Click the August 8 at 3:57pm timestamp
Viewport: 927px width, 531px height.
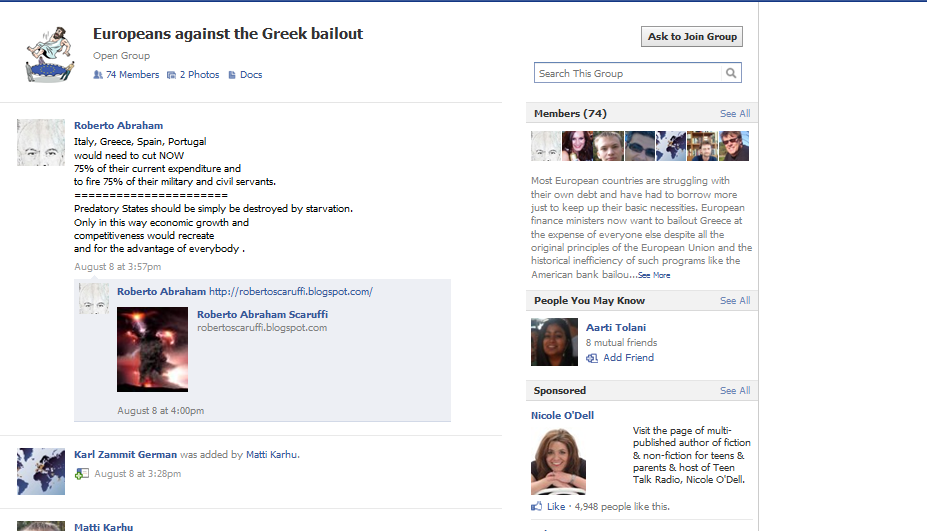pos(118,267)
